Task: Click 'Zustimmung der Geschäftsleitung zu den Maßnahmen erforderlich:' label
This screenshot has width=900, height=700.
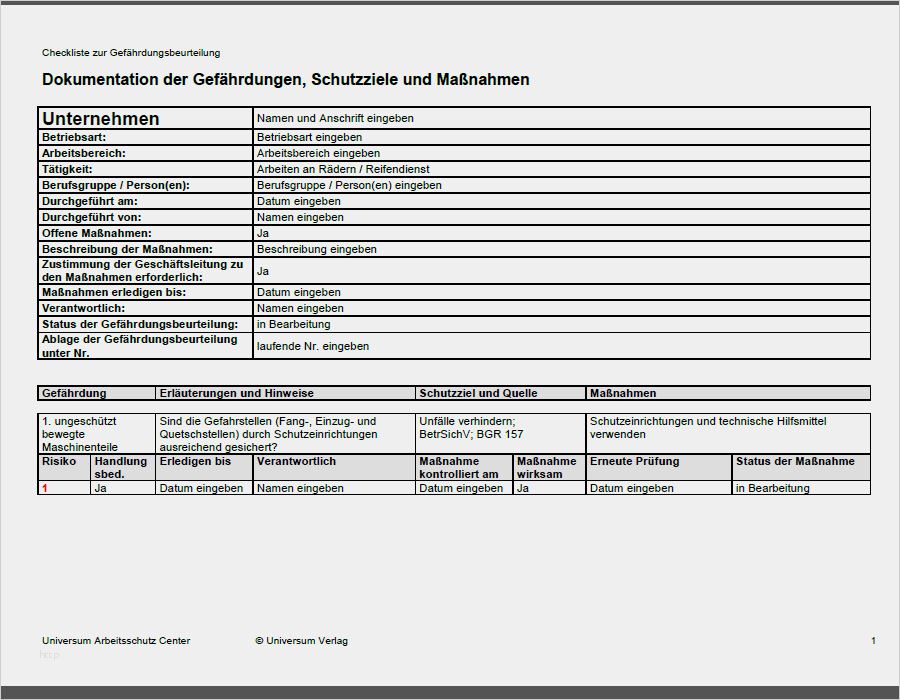Action: tap(145, 271)
